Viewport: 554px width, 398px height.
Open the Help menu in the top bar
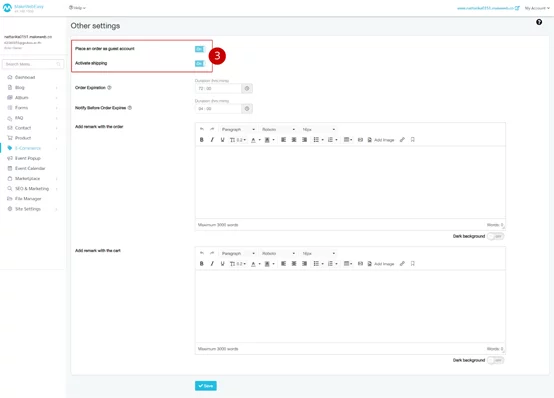tap(77, 8)
